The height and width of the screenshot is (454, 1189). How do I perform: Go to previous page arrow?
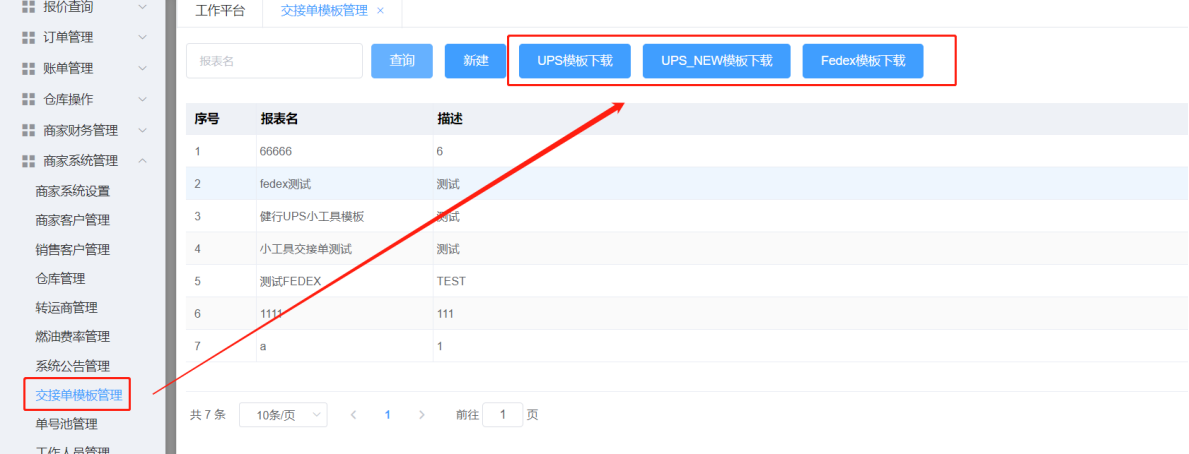353,414
